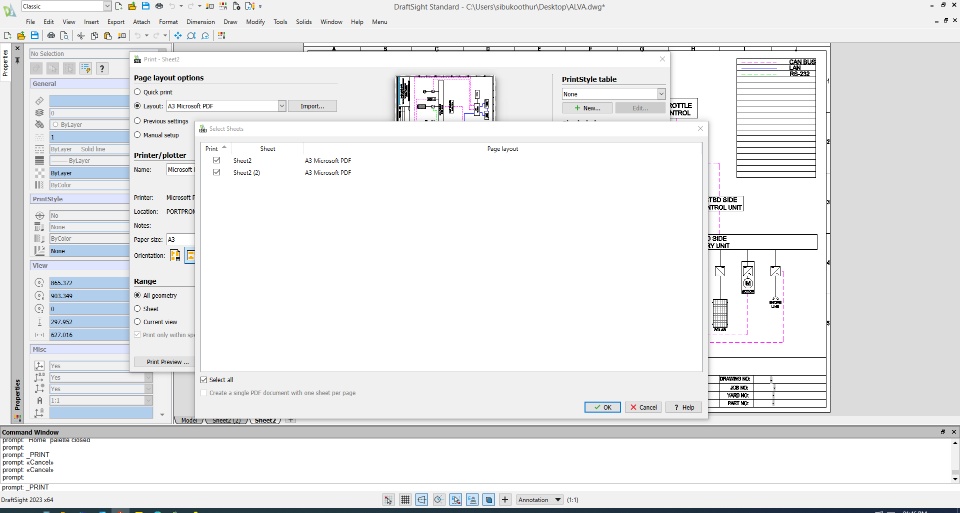960x513 pixels.
Task: Select the Previous settings radio button
Action: click(x=137, y=121)
